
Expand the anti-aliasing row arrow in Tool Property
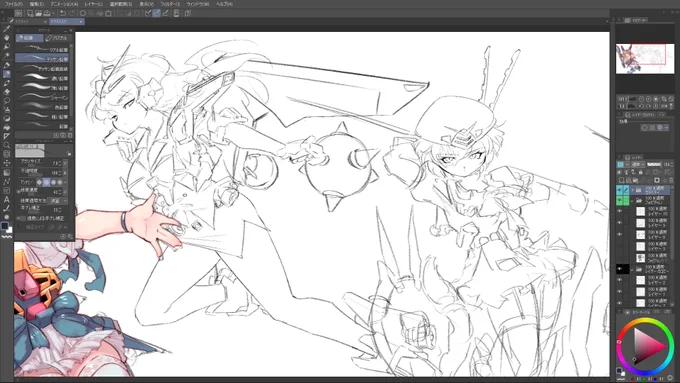click(x=65, y=182)
